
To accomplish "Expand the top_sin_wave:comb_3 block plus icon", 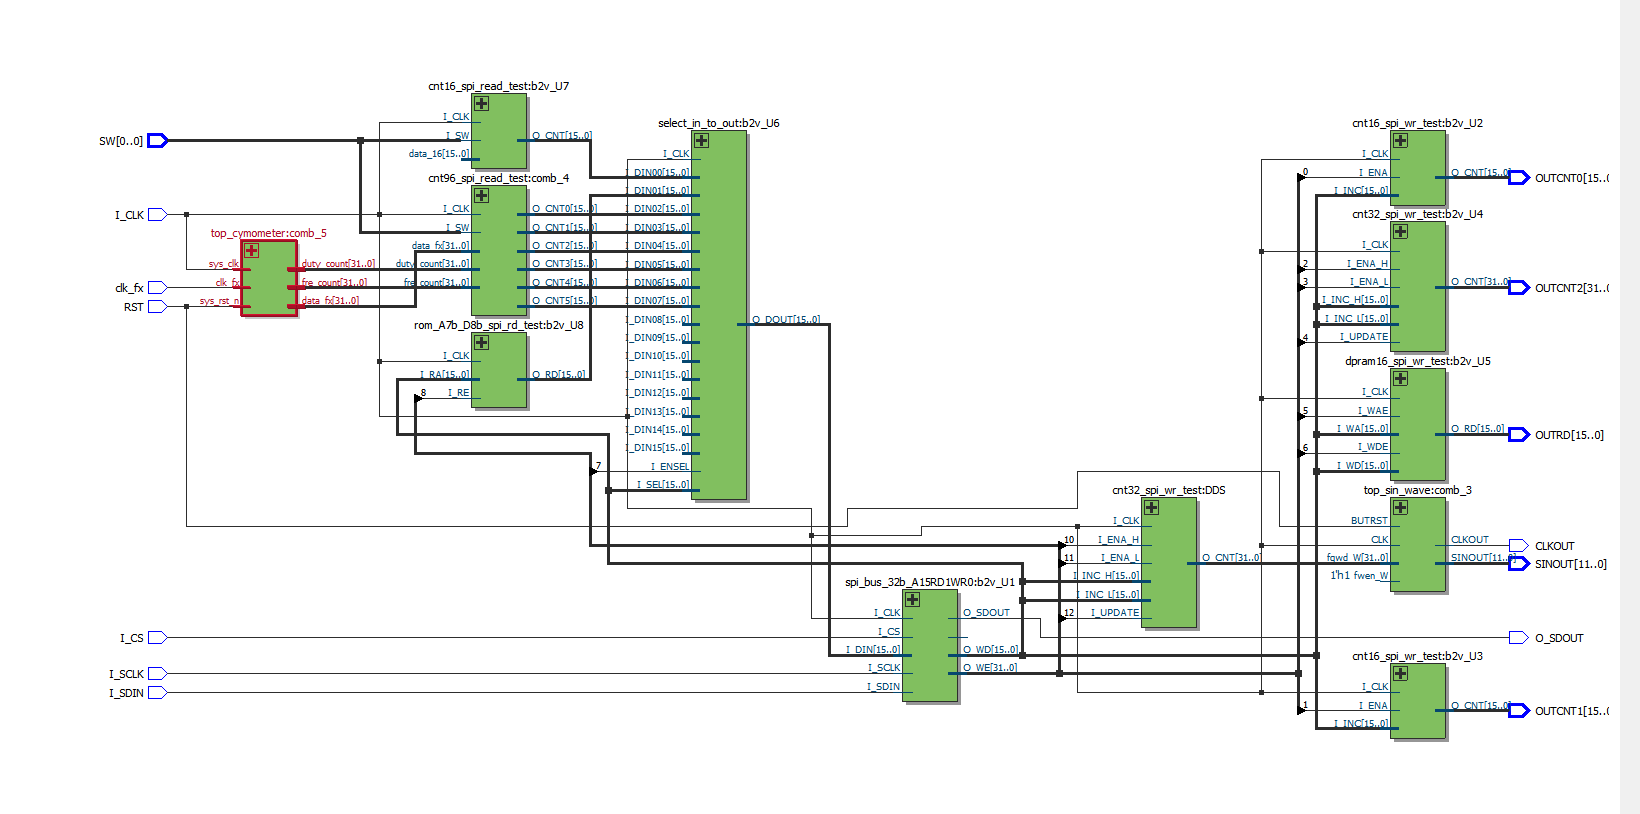I will click(x=1400, y=507).
